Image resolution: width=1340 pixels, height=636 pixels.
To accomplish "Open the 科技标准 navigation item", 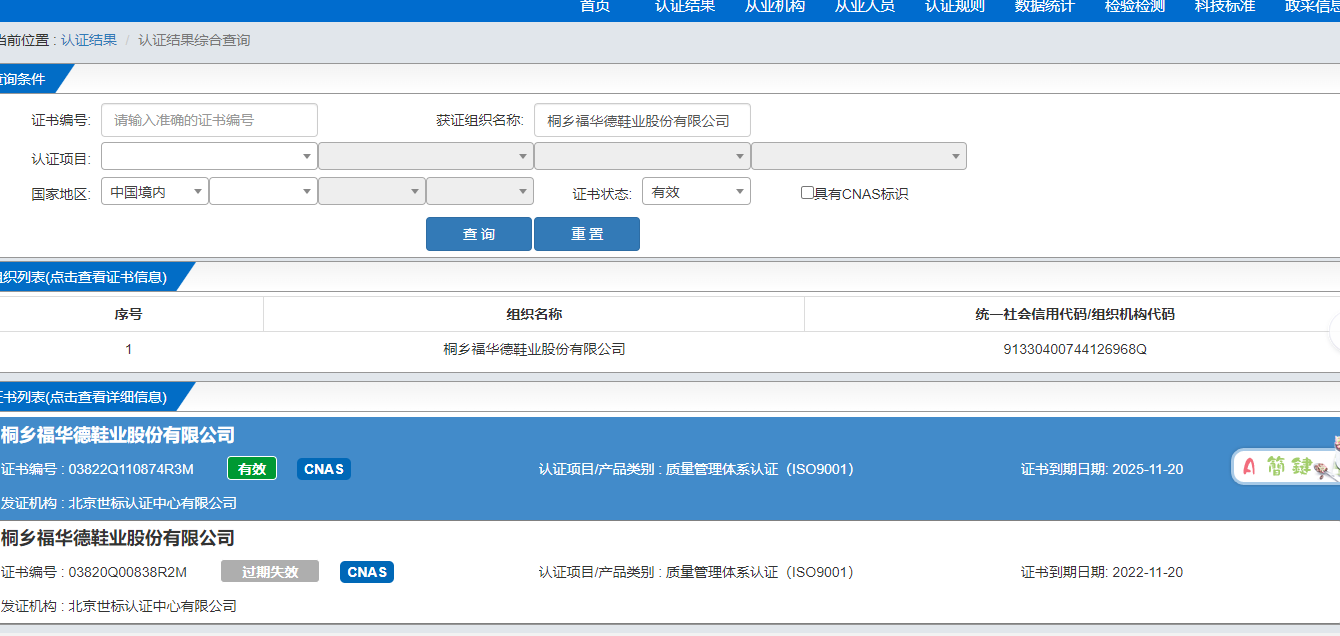I will tap(1225, 6).
